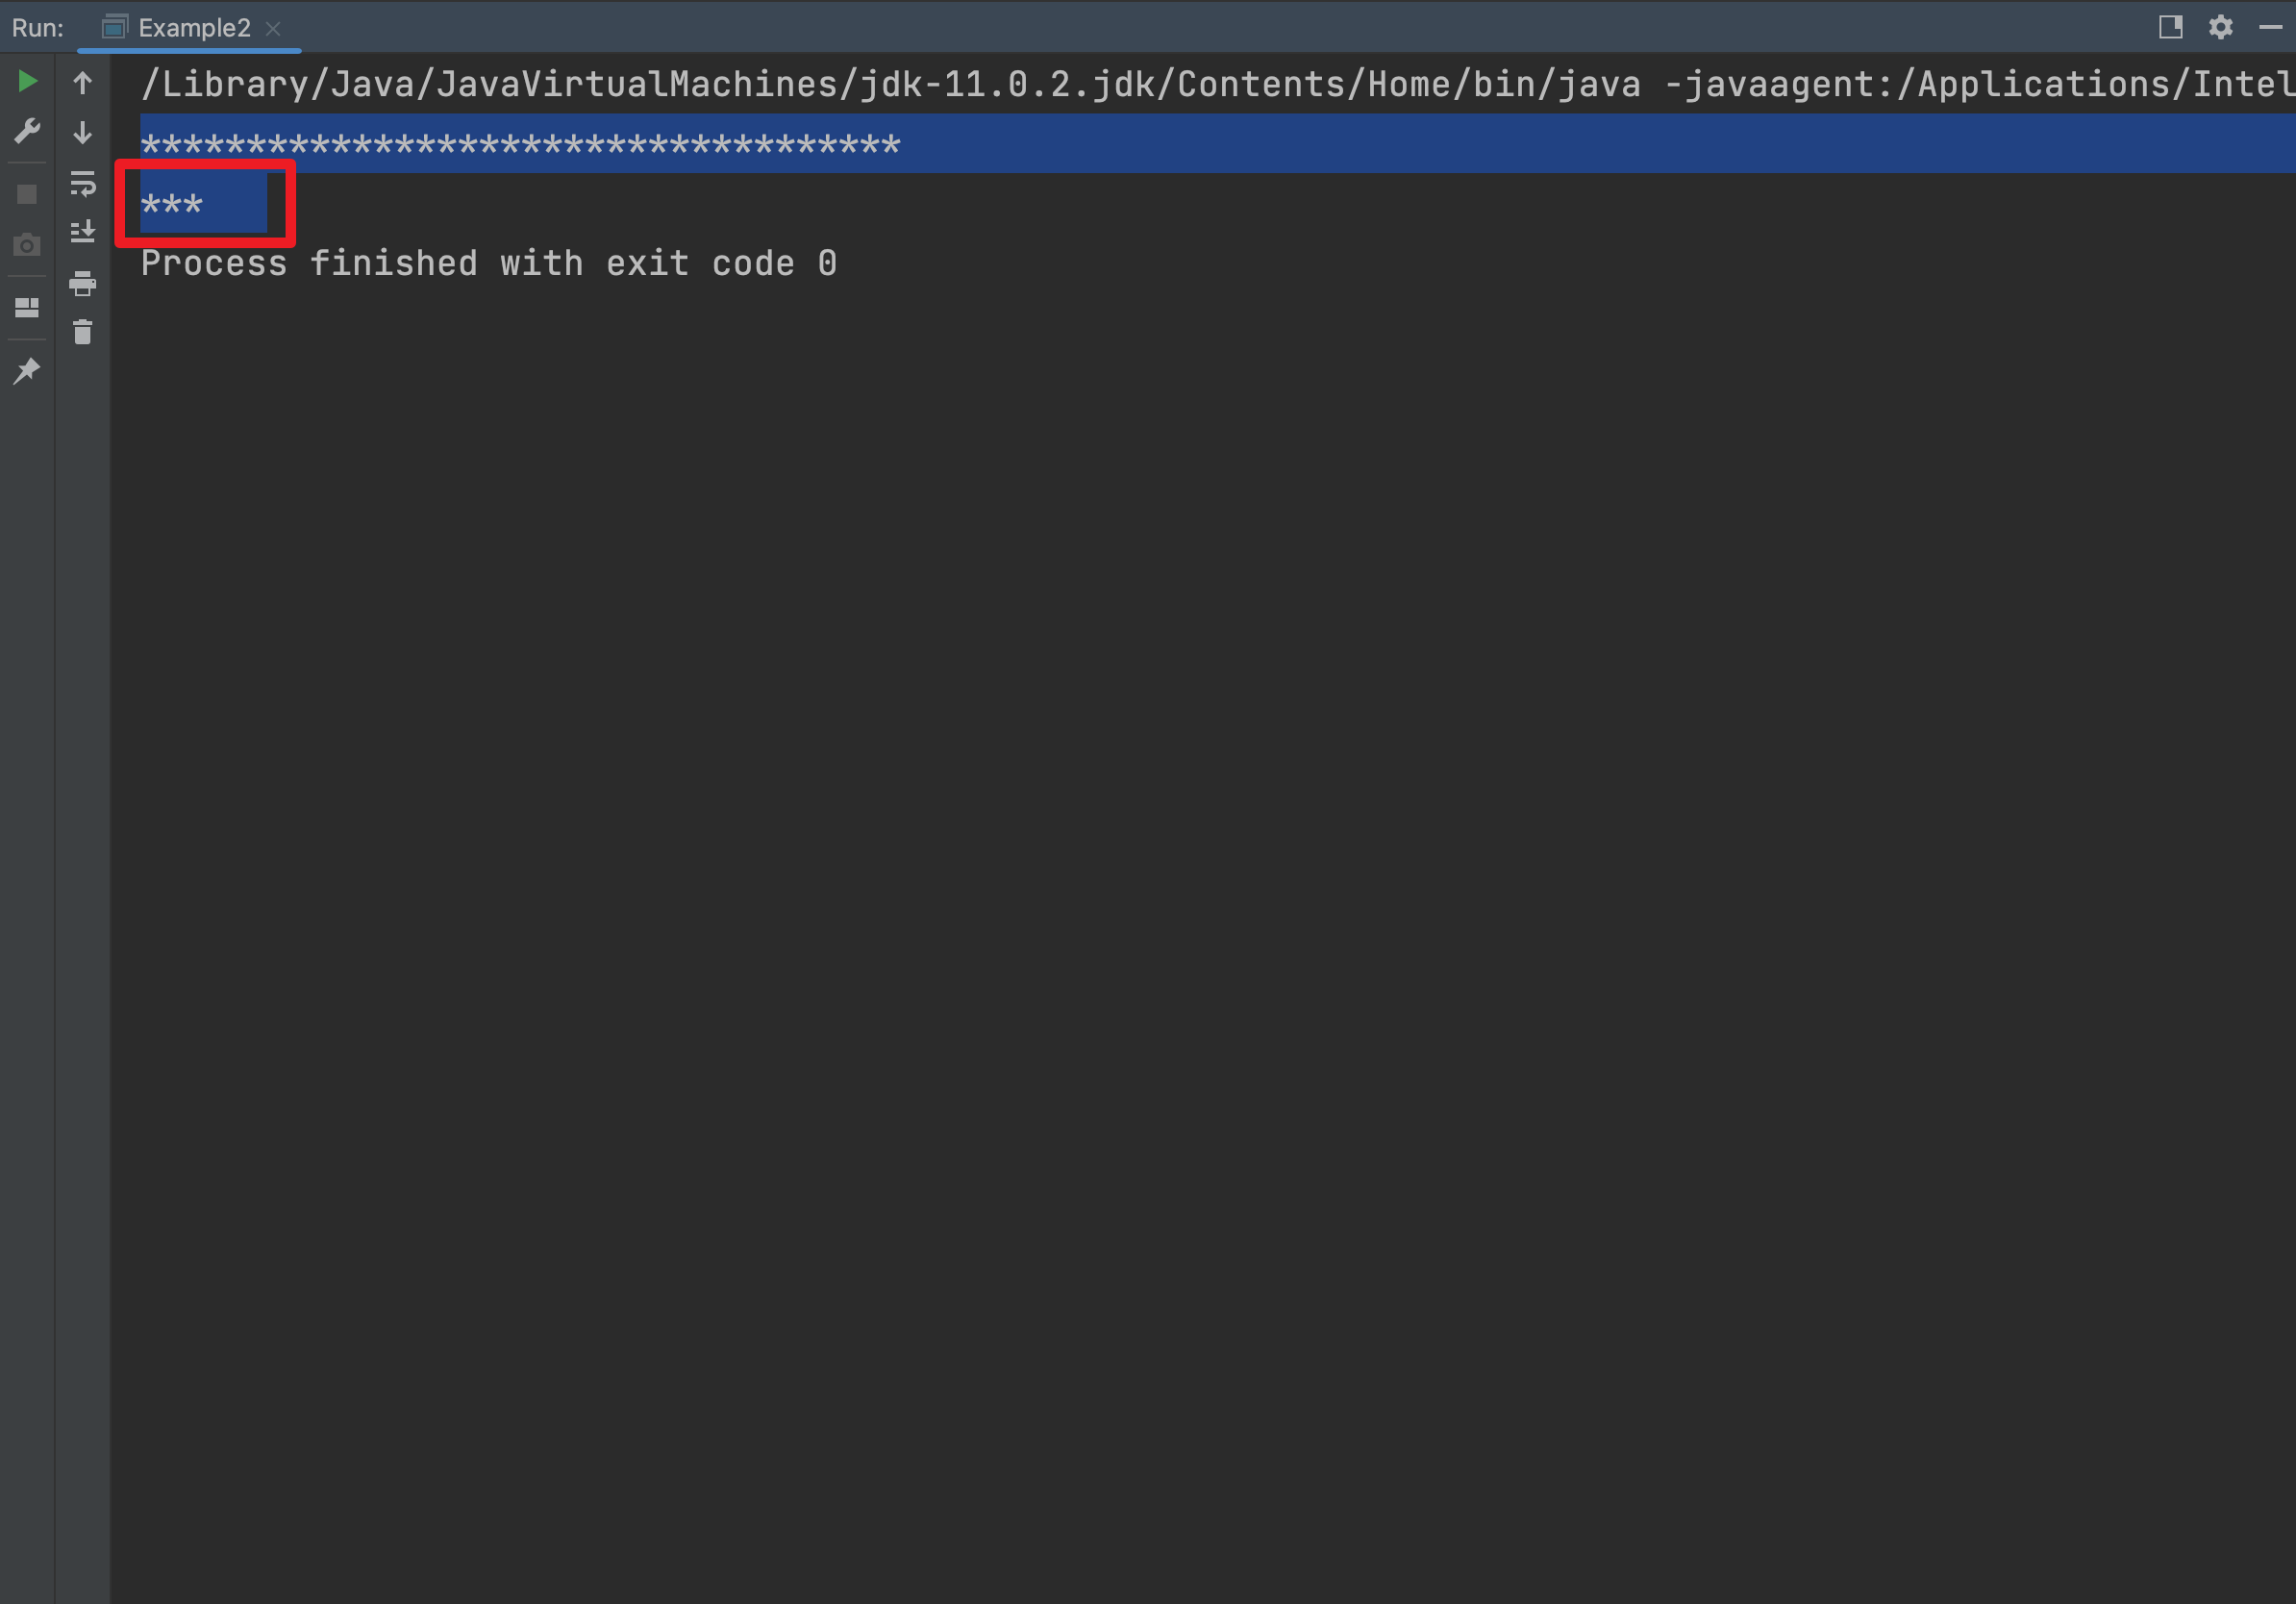Restore layout using the panels icon
This screenshot has height=1604, width=2296.
tap(27, 307)
